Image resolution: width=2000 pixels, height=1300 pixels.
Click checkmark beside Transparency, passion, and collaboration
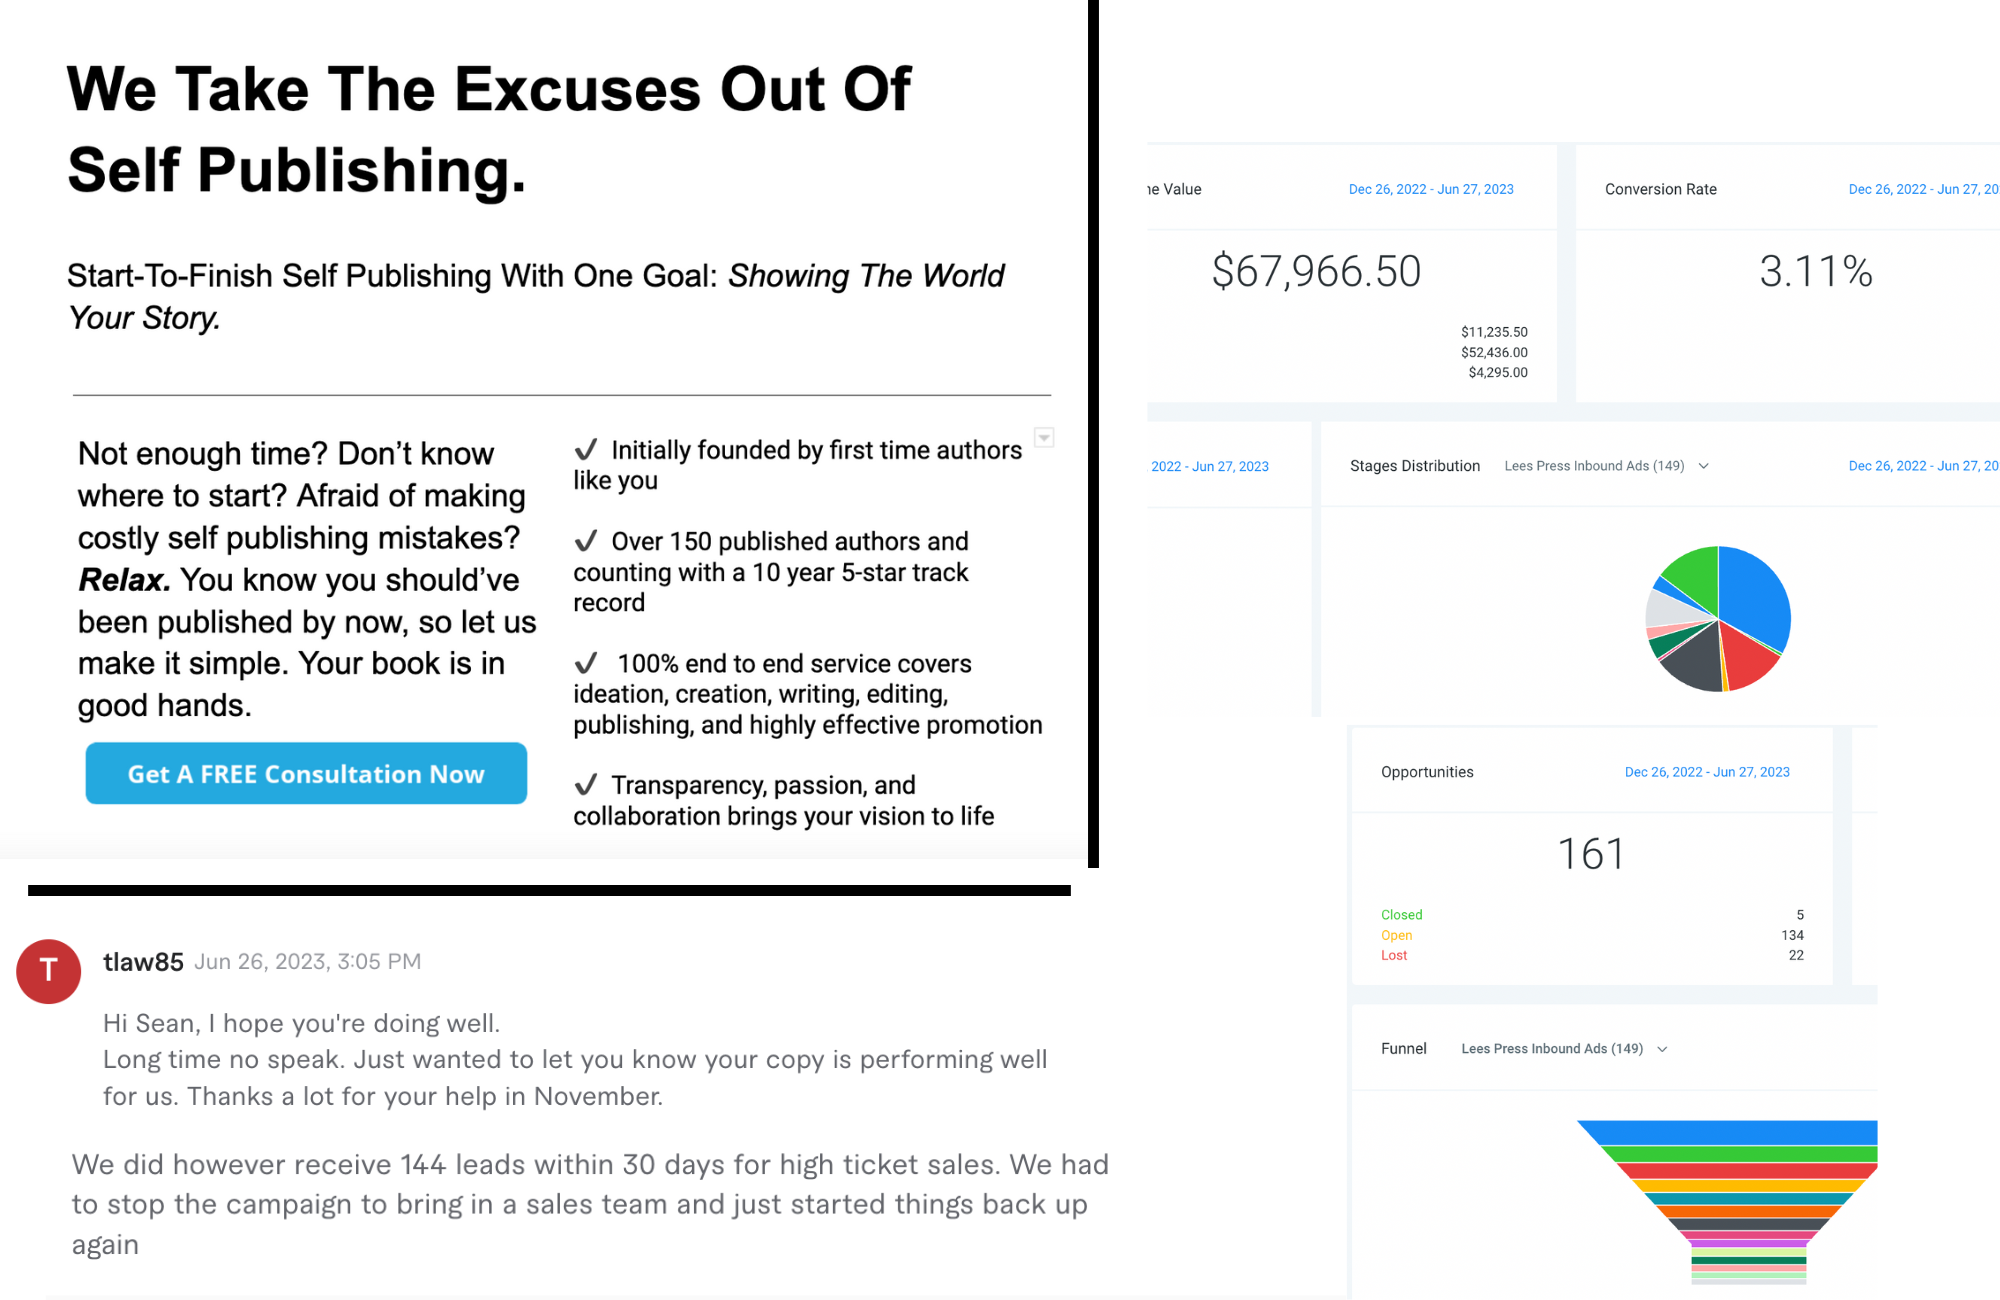[x=586, y=785]
